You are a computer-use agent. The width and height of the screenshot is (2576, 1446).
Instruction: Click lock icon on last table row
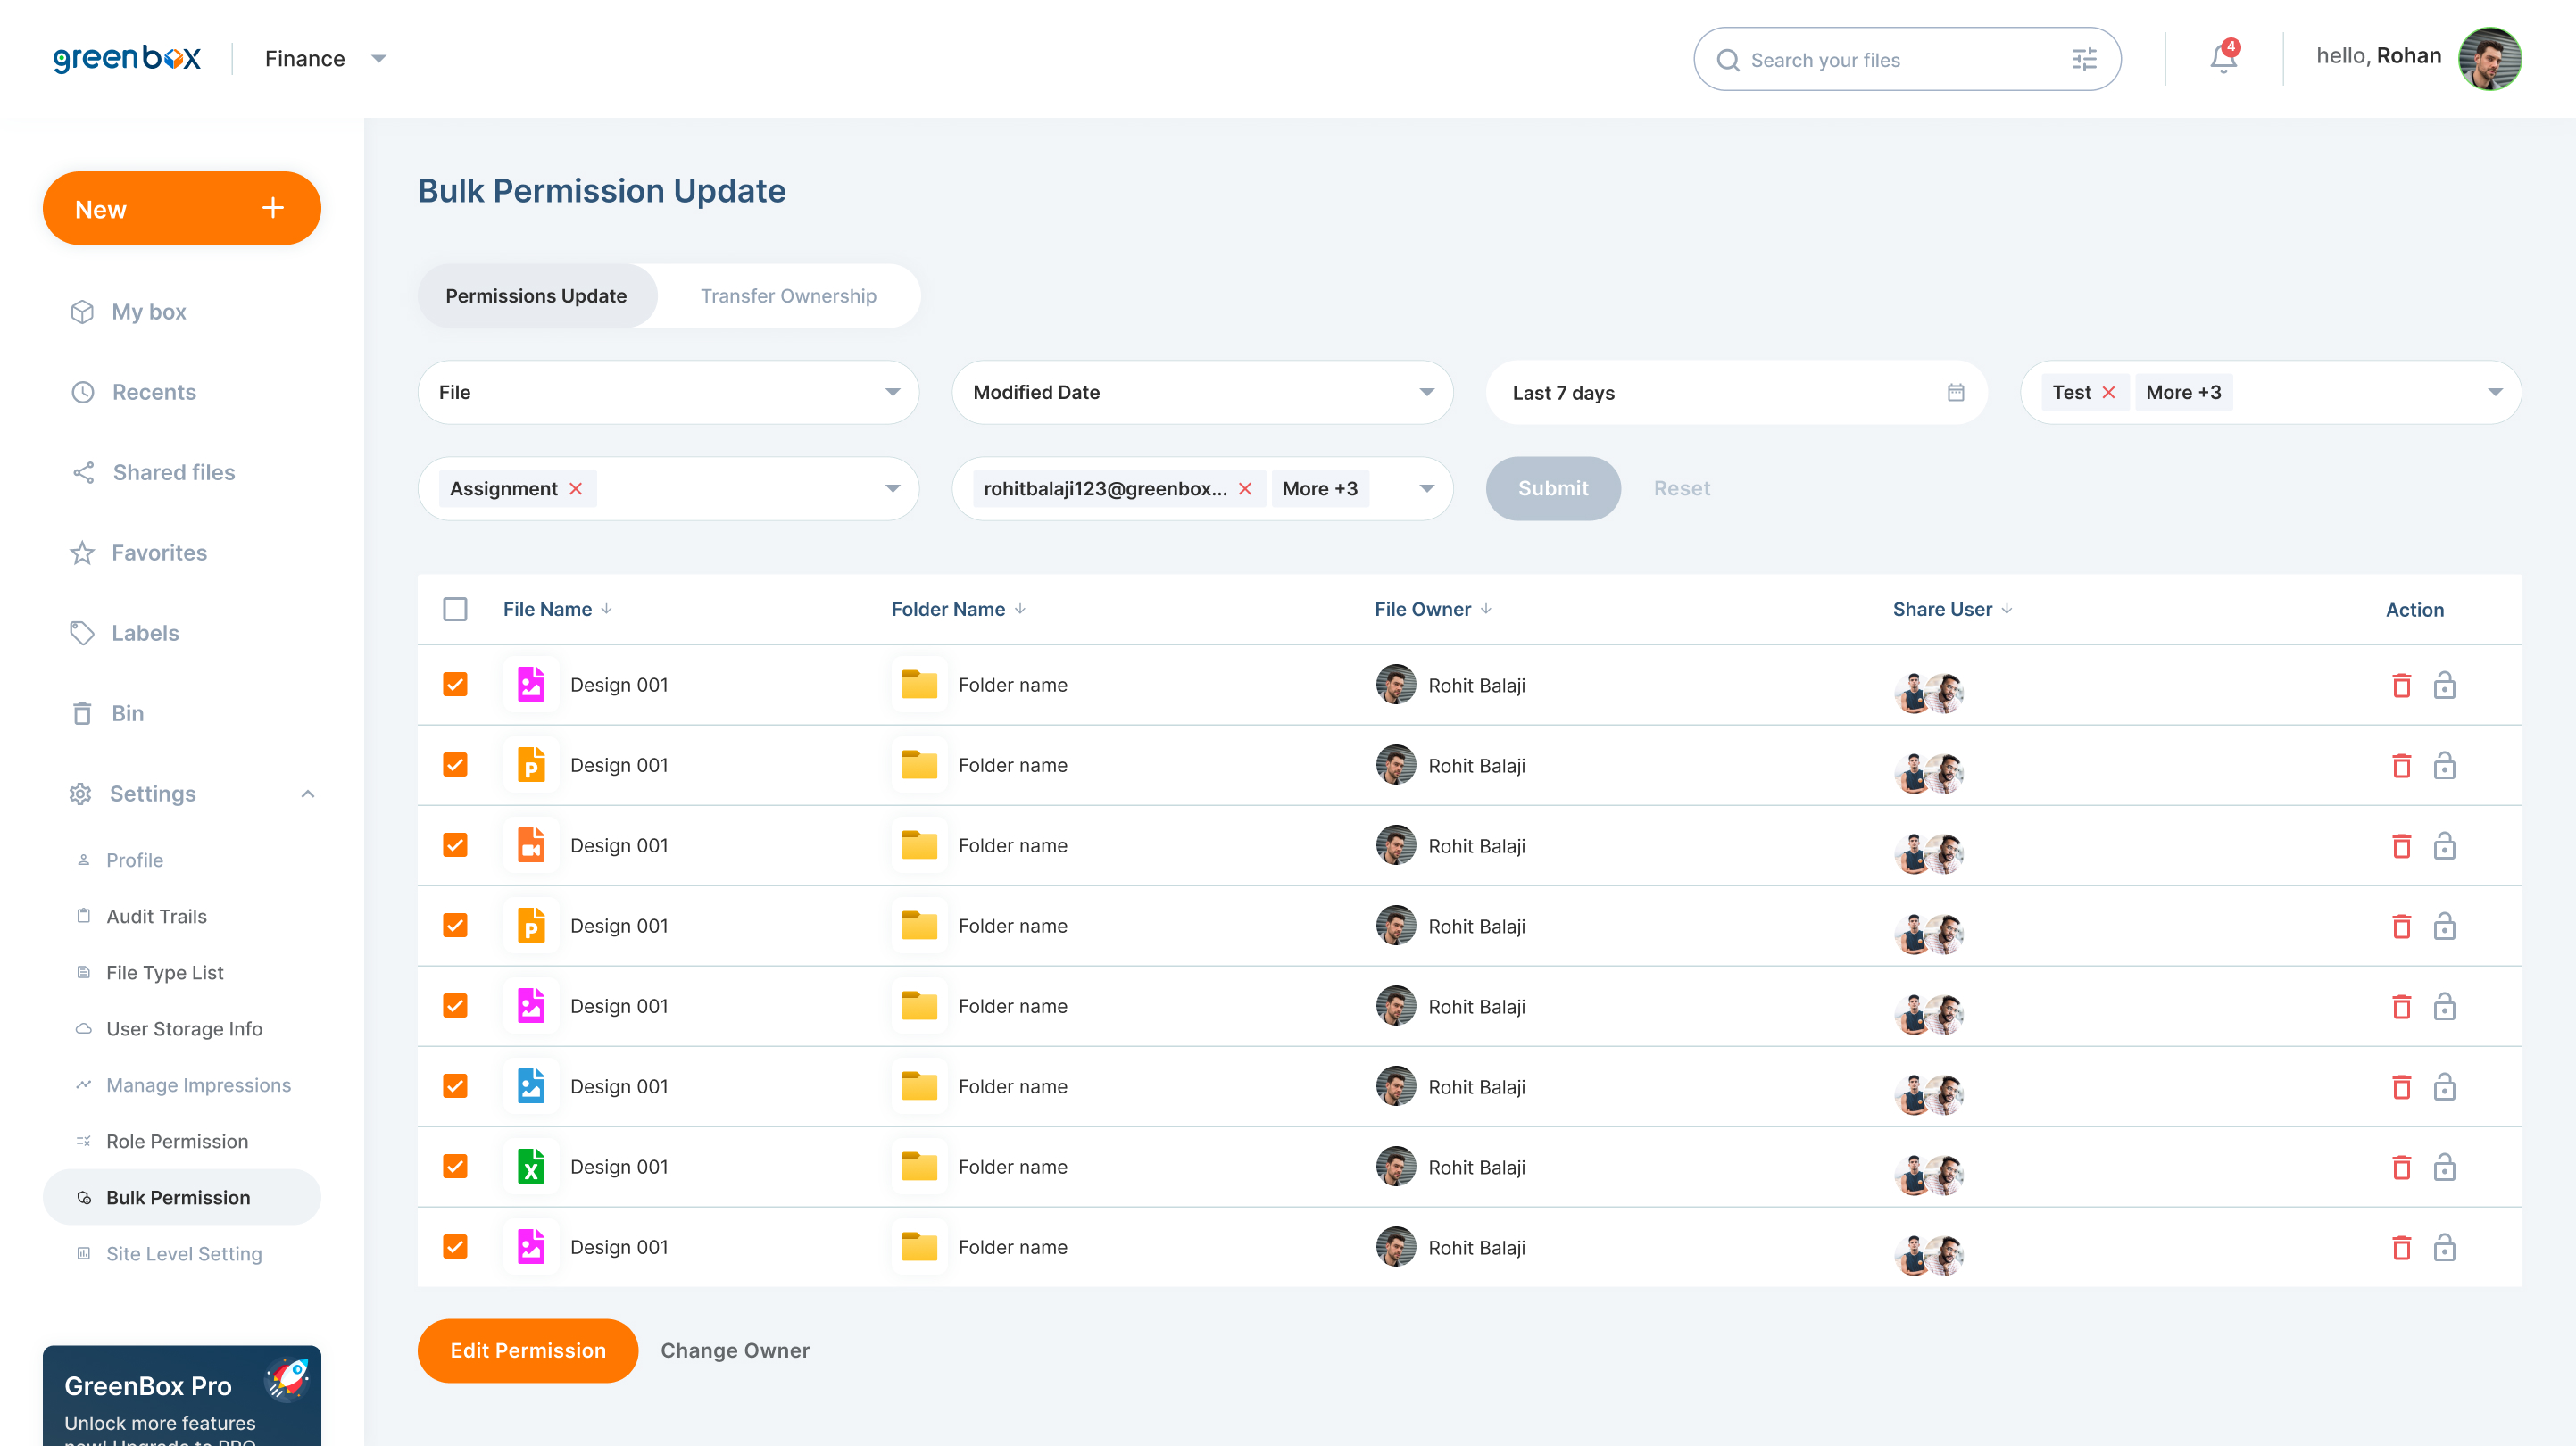[2443, 1247]
